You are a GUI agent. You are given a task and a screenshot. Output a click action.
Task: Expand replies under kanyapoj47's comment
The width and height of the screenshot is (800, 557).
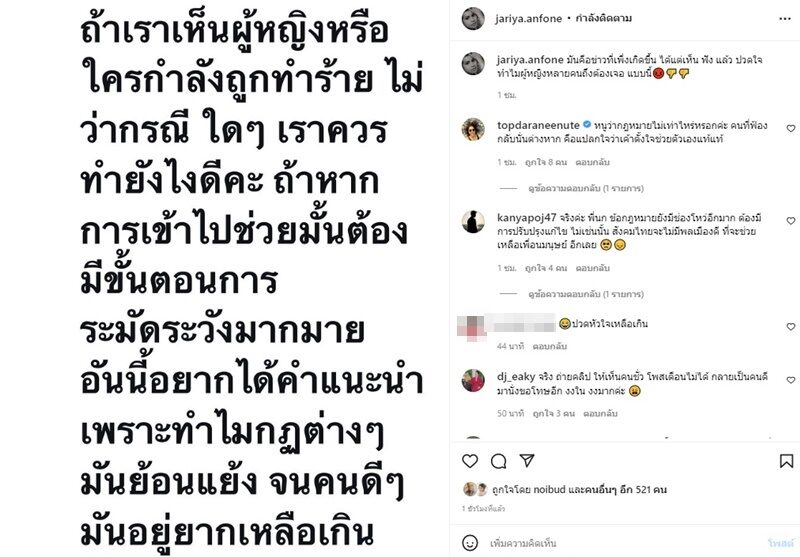pos(586,294)
